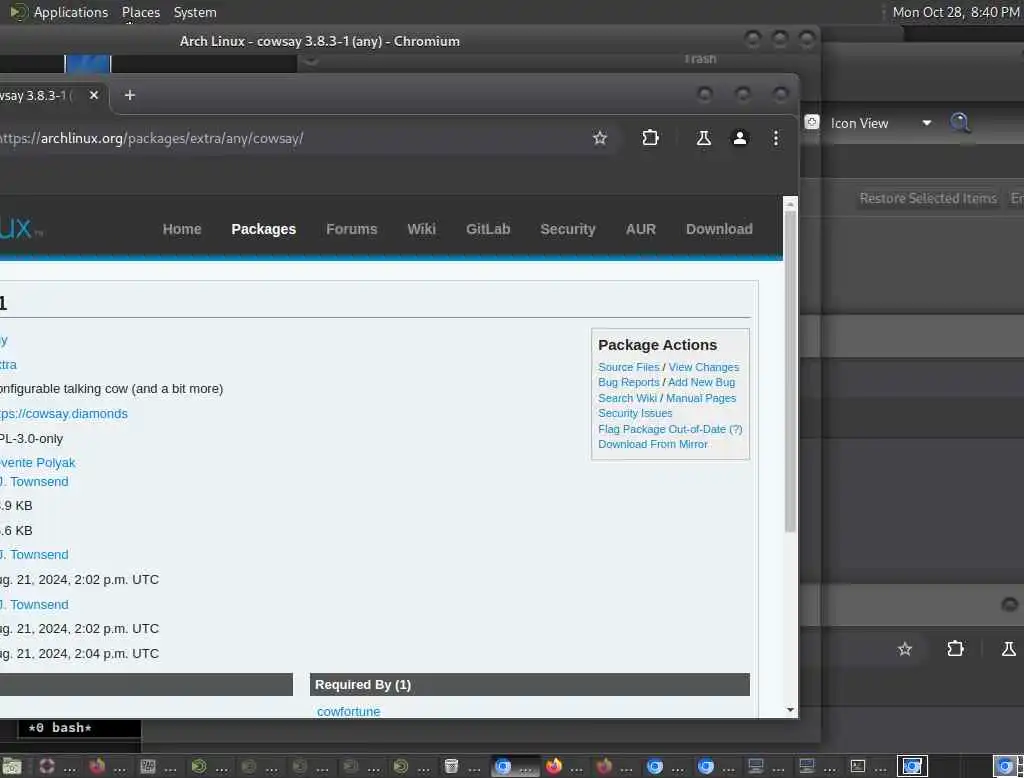Open the Chromium three-dot menu

point(775,138)
